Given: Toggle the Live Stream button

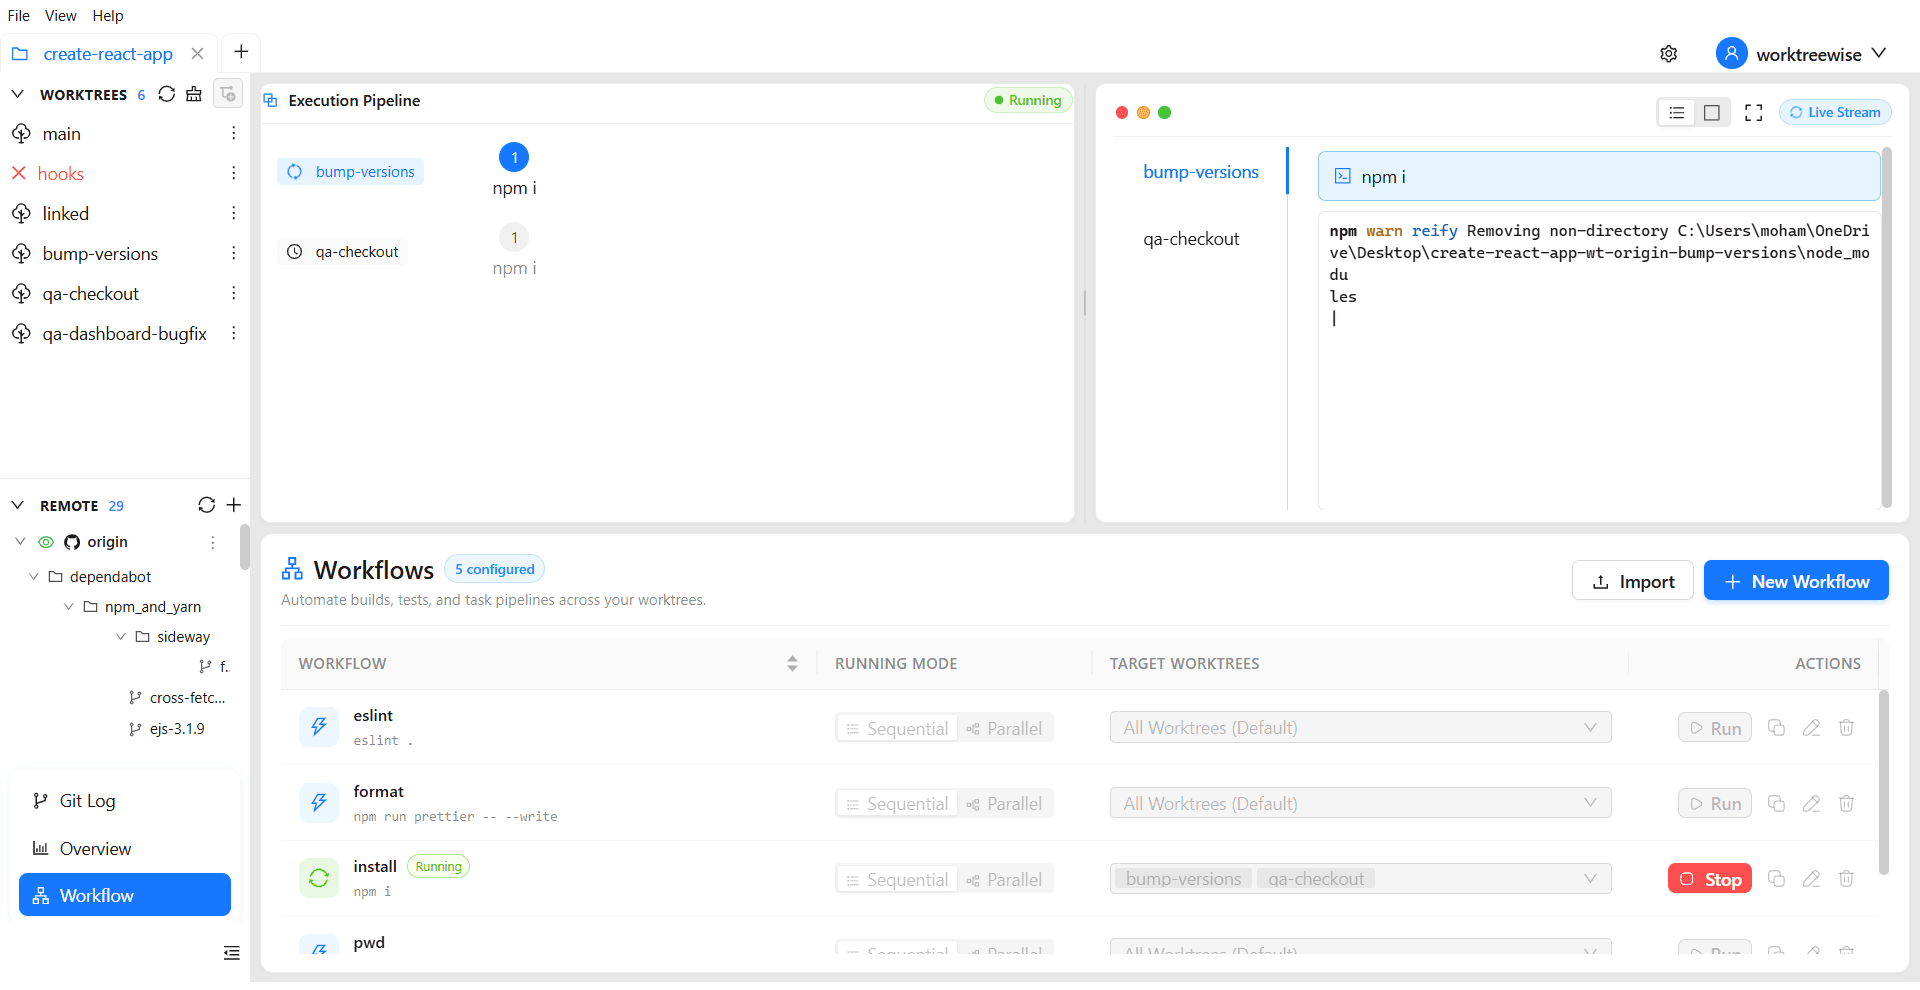Looking at the screenshot, I should click(1835, 113).
